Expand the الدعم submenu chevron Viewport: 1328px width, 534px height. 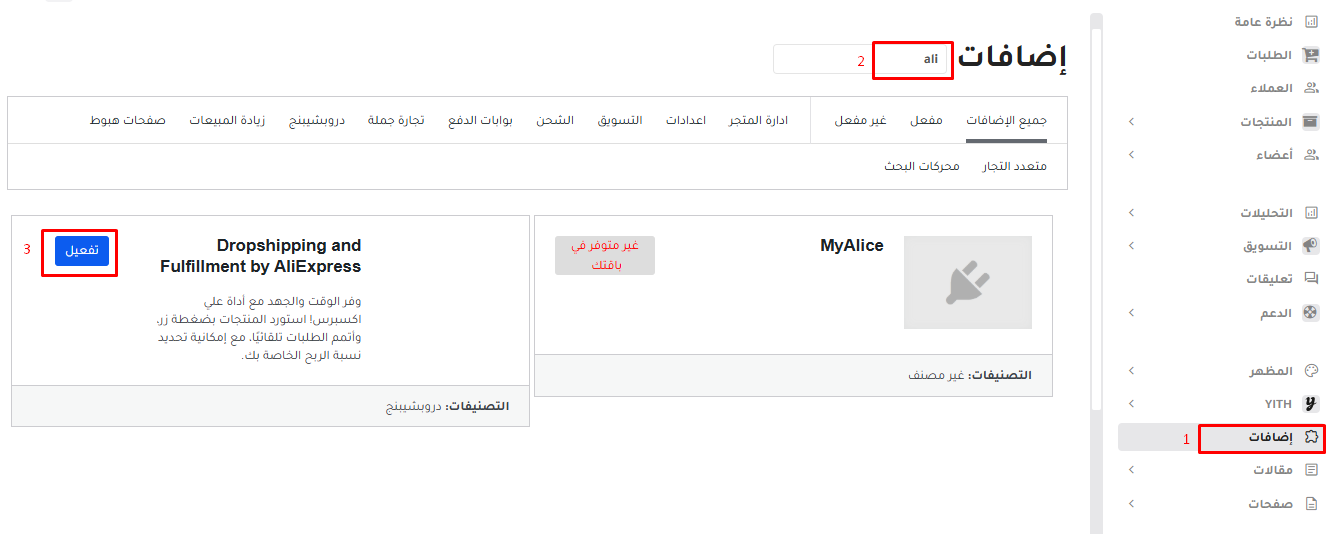click(x=1131, y=312)
